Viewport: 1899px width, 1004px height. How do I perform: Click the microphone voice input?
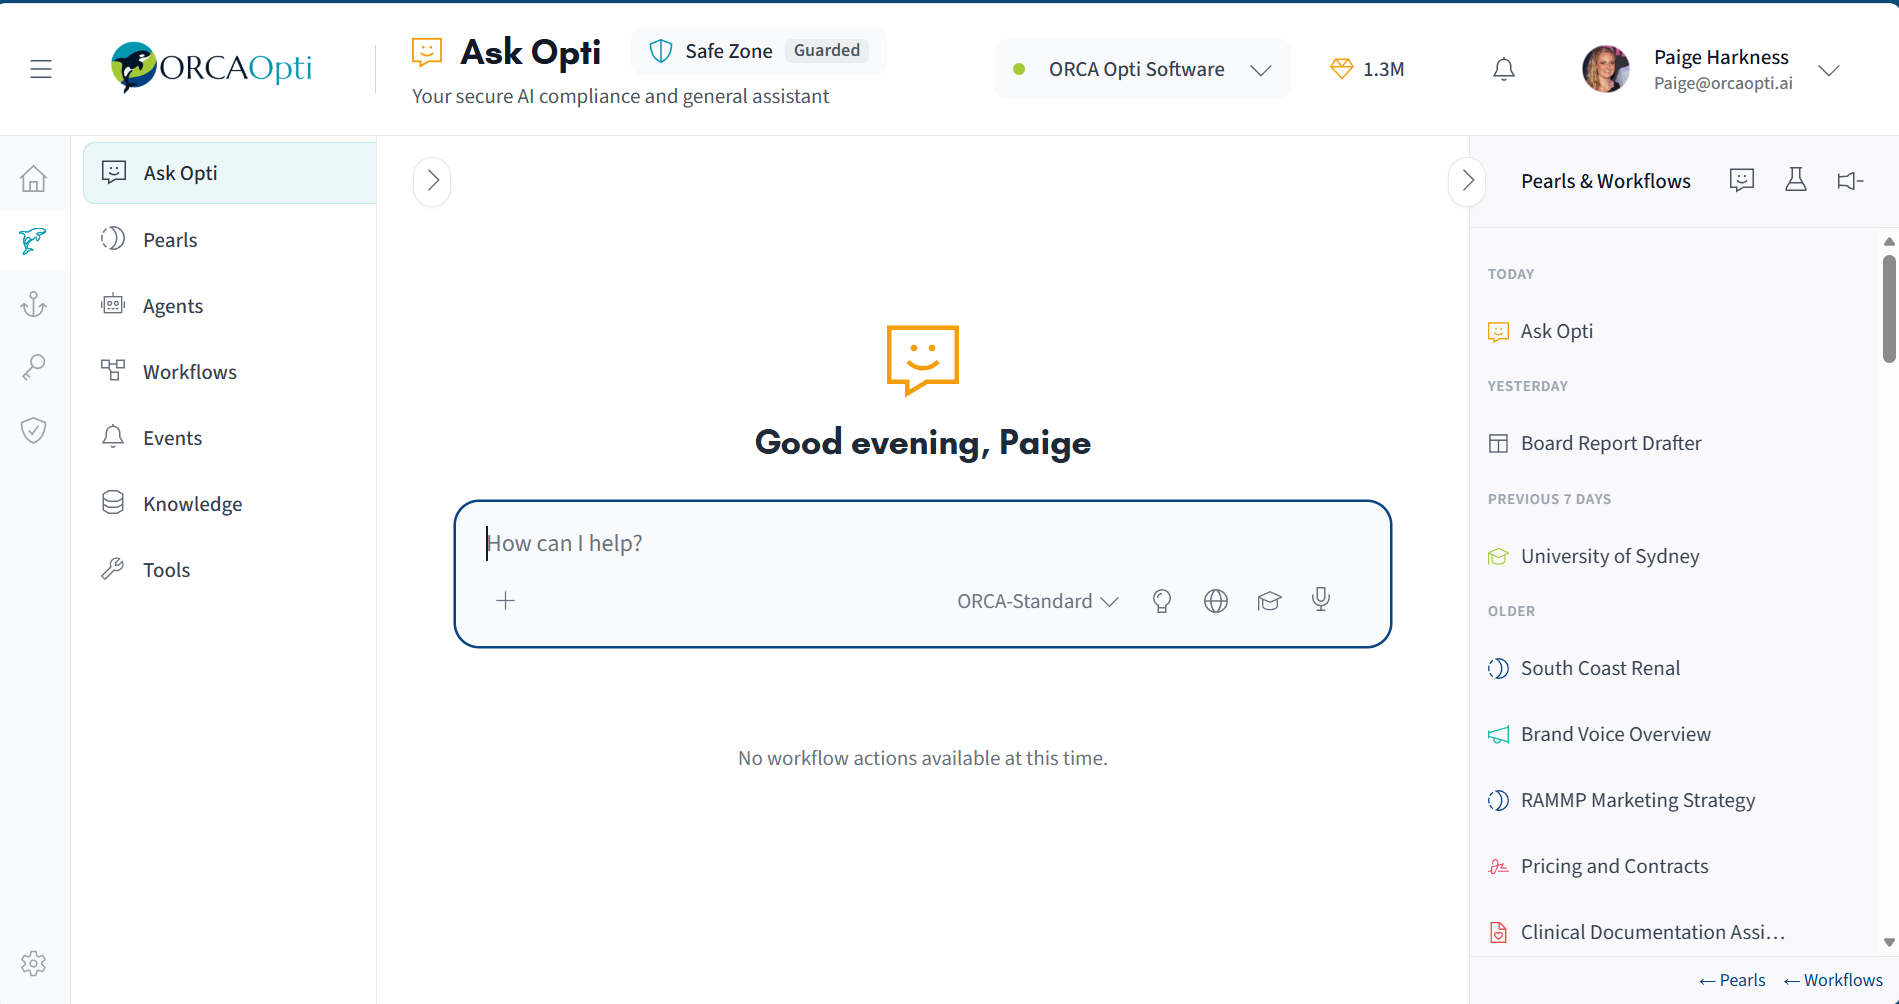pos(1321,599)
